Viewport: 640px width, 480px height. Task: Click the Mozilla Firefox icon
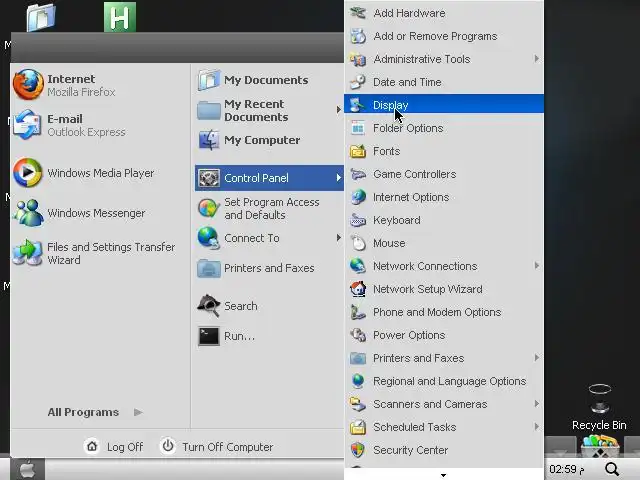[28, 85]
